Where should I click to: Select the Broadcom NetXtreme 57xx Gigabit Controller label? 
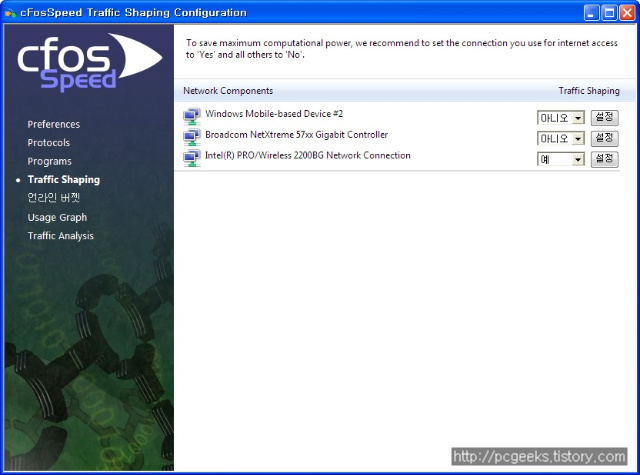click(x=296, y=135)
